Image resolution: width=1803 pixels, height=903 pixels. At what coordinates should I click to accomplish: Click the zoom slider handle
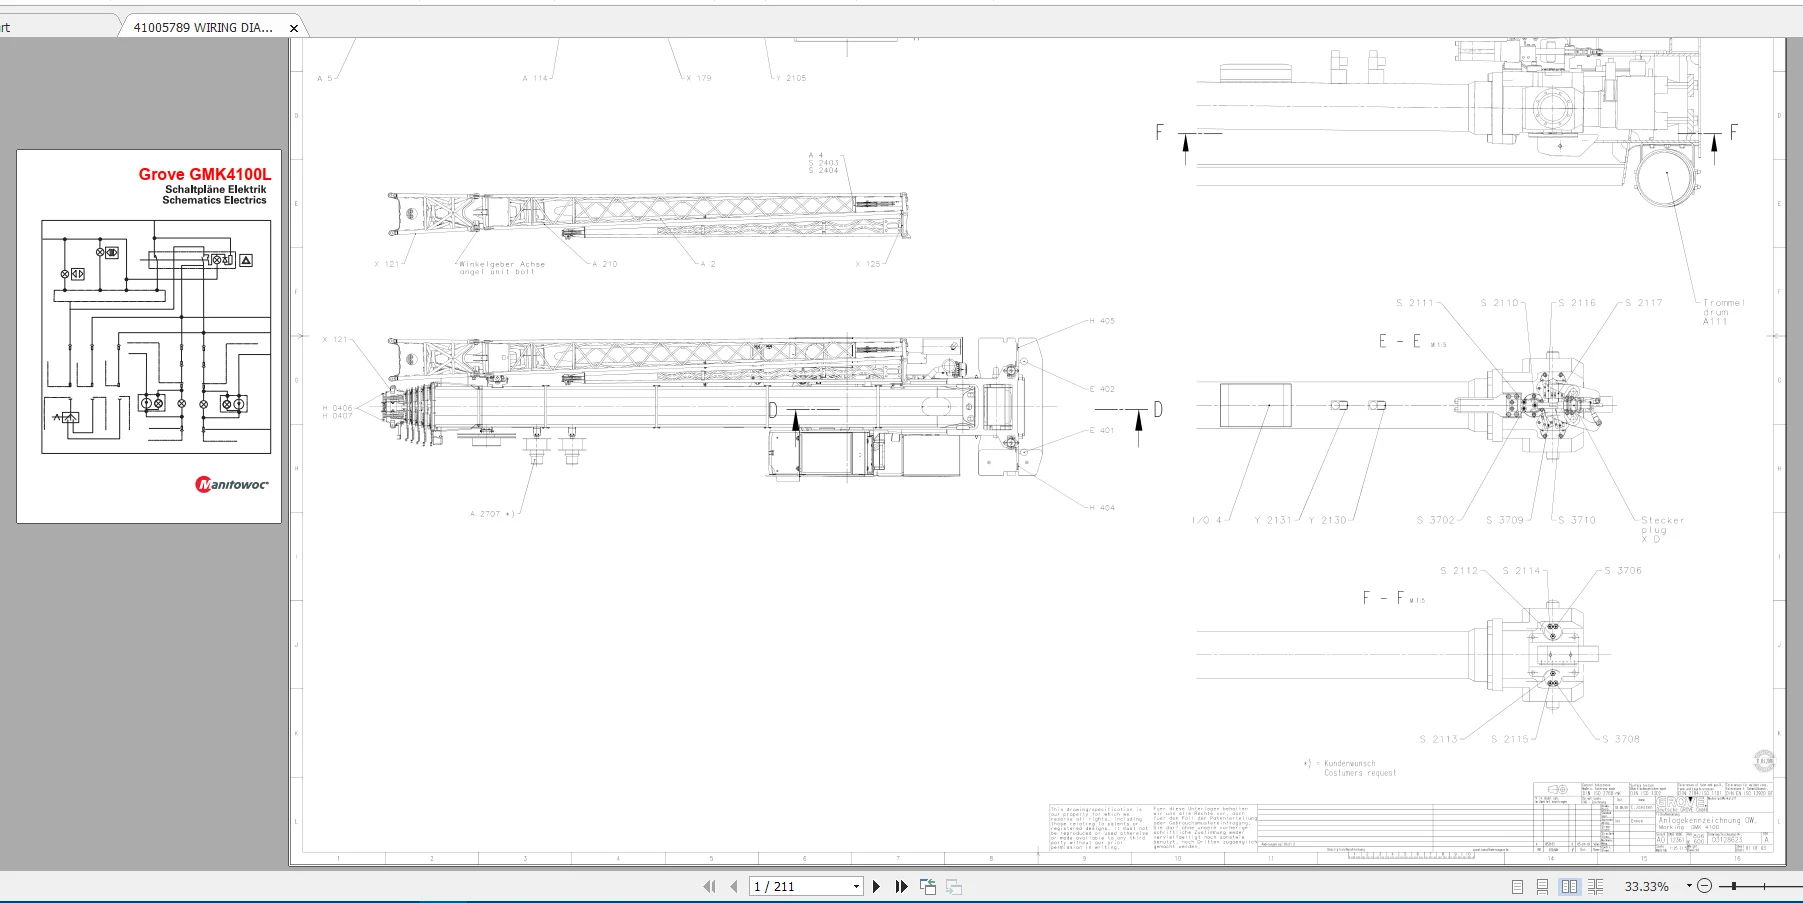1733,886
